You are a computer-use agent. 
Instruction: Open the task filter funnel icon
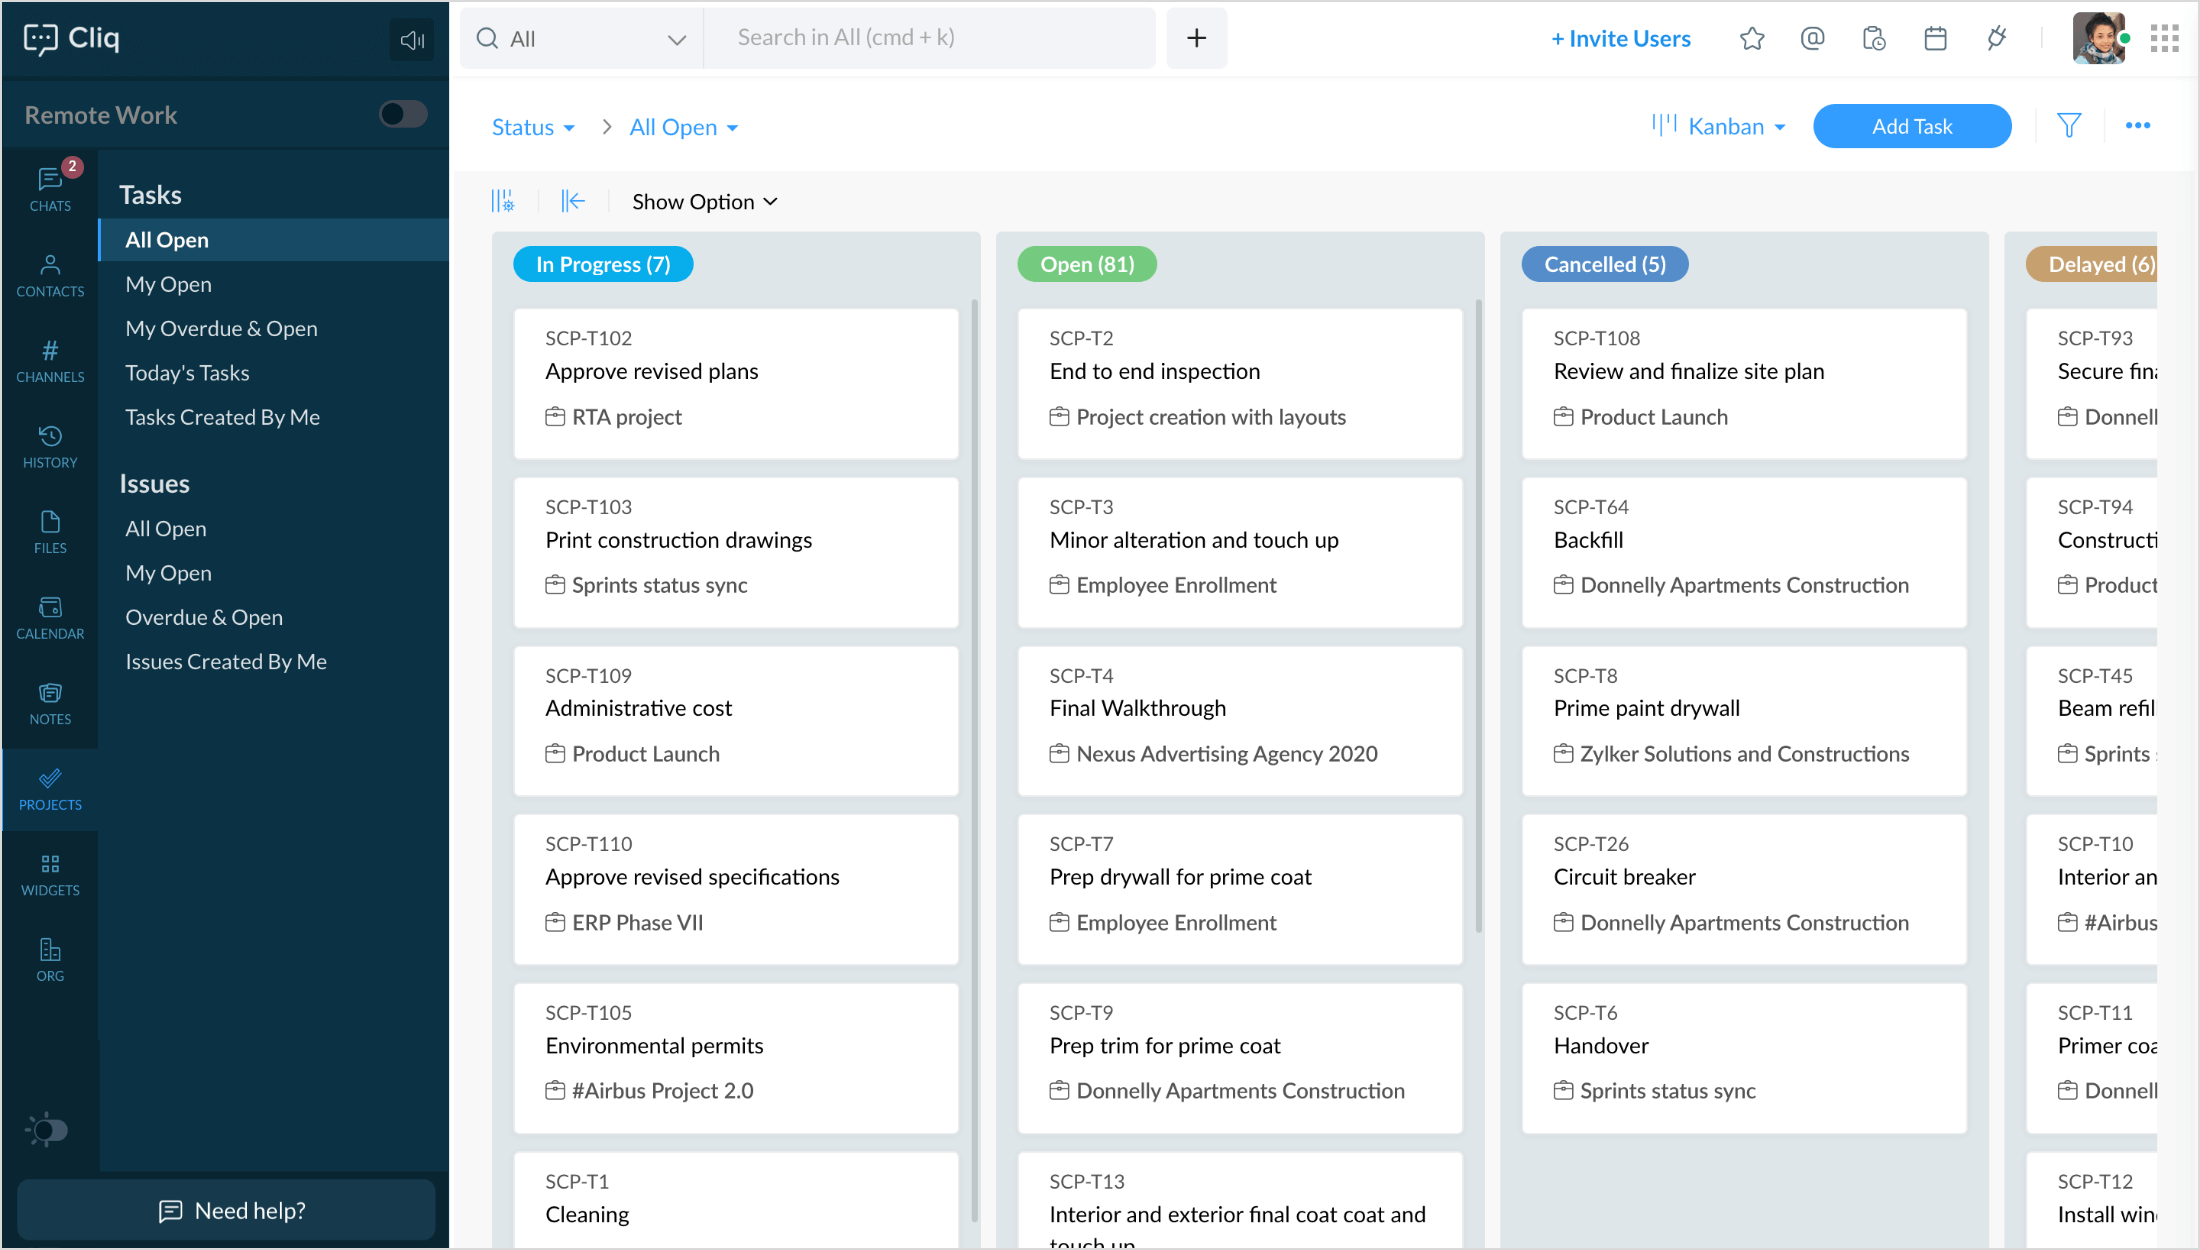(x=2069, y=126)
